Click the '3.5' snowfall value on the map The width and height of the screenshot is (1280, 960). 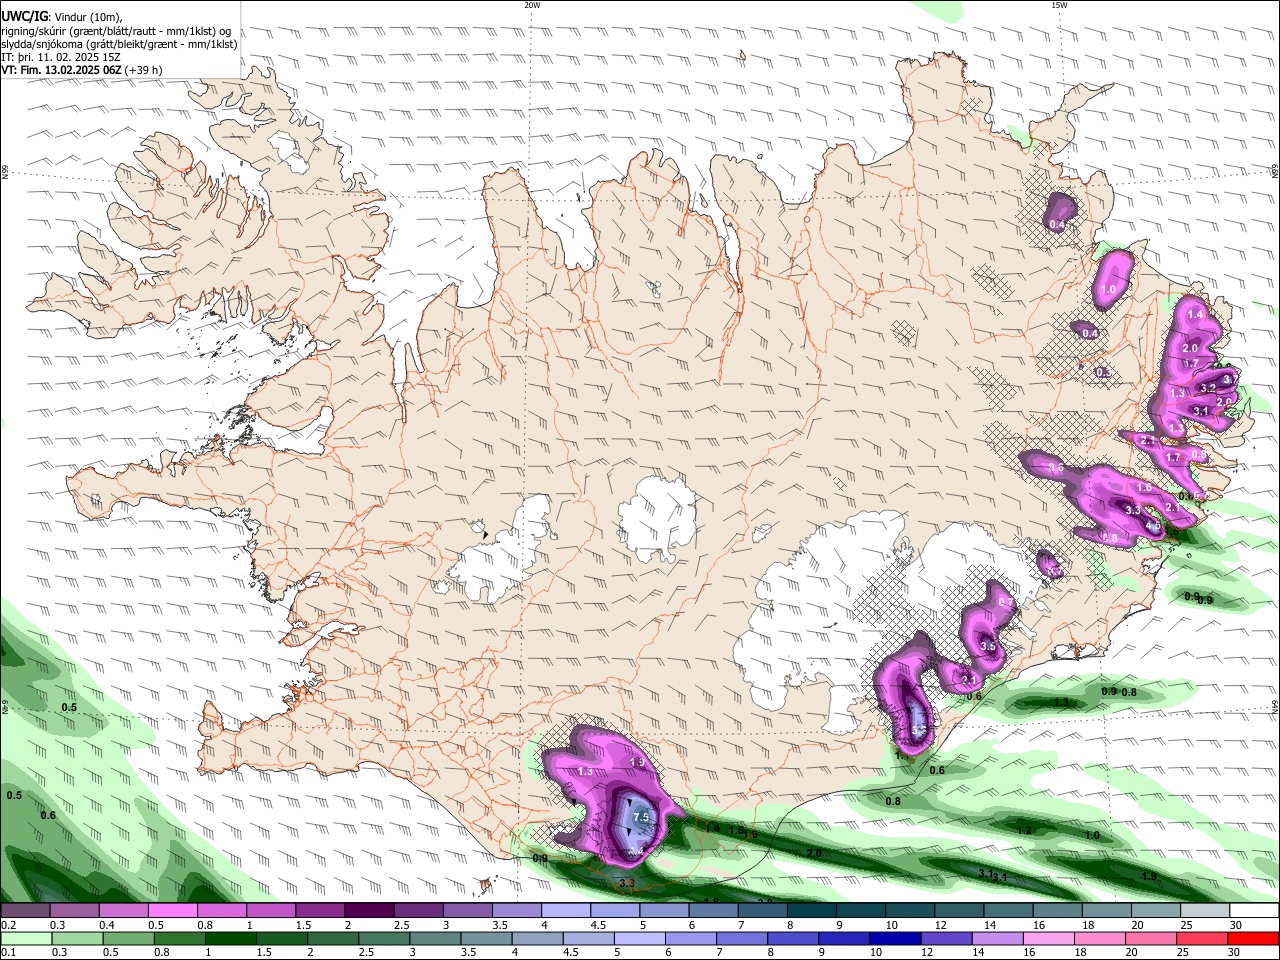coord(988,646)
